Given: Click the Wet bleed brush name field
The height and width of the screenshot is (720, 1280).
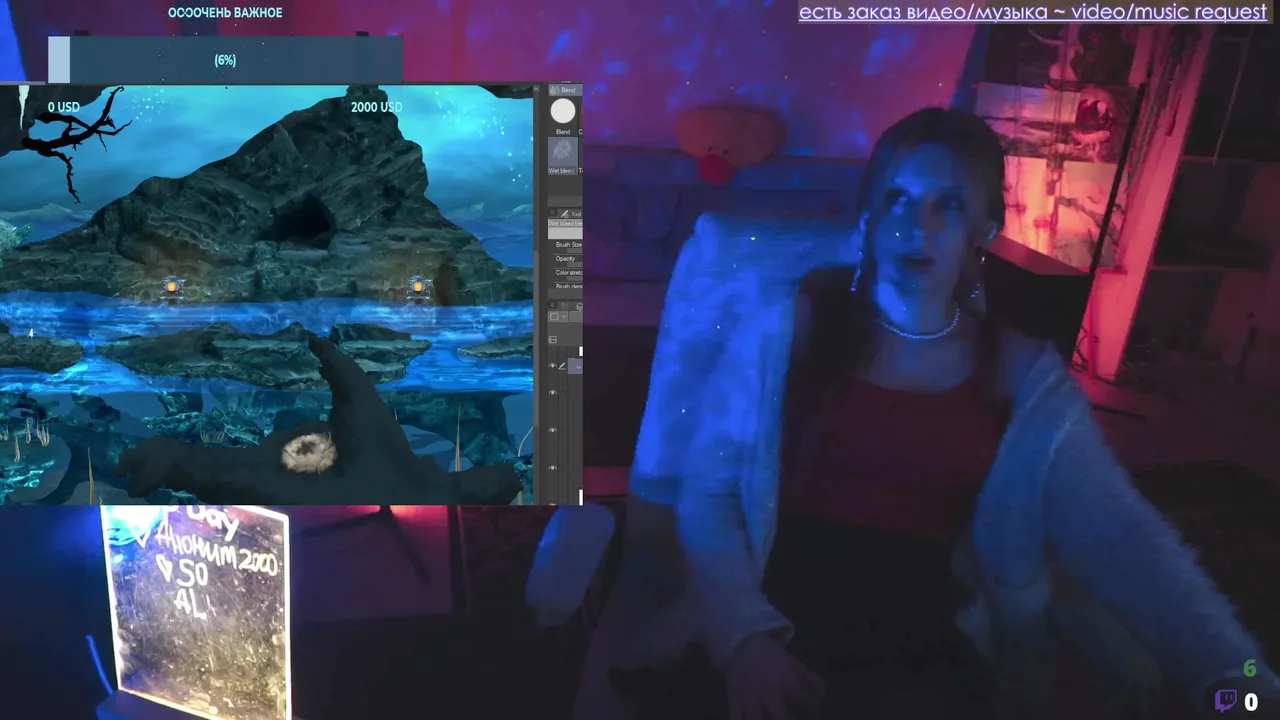Looking at the screenshot, I should 565,225.
